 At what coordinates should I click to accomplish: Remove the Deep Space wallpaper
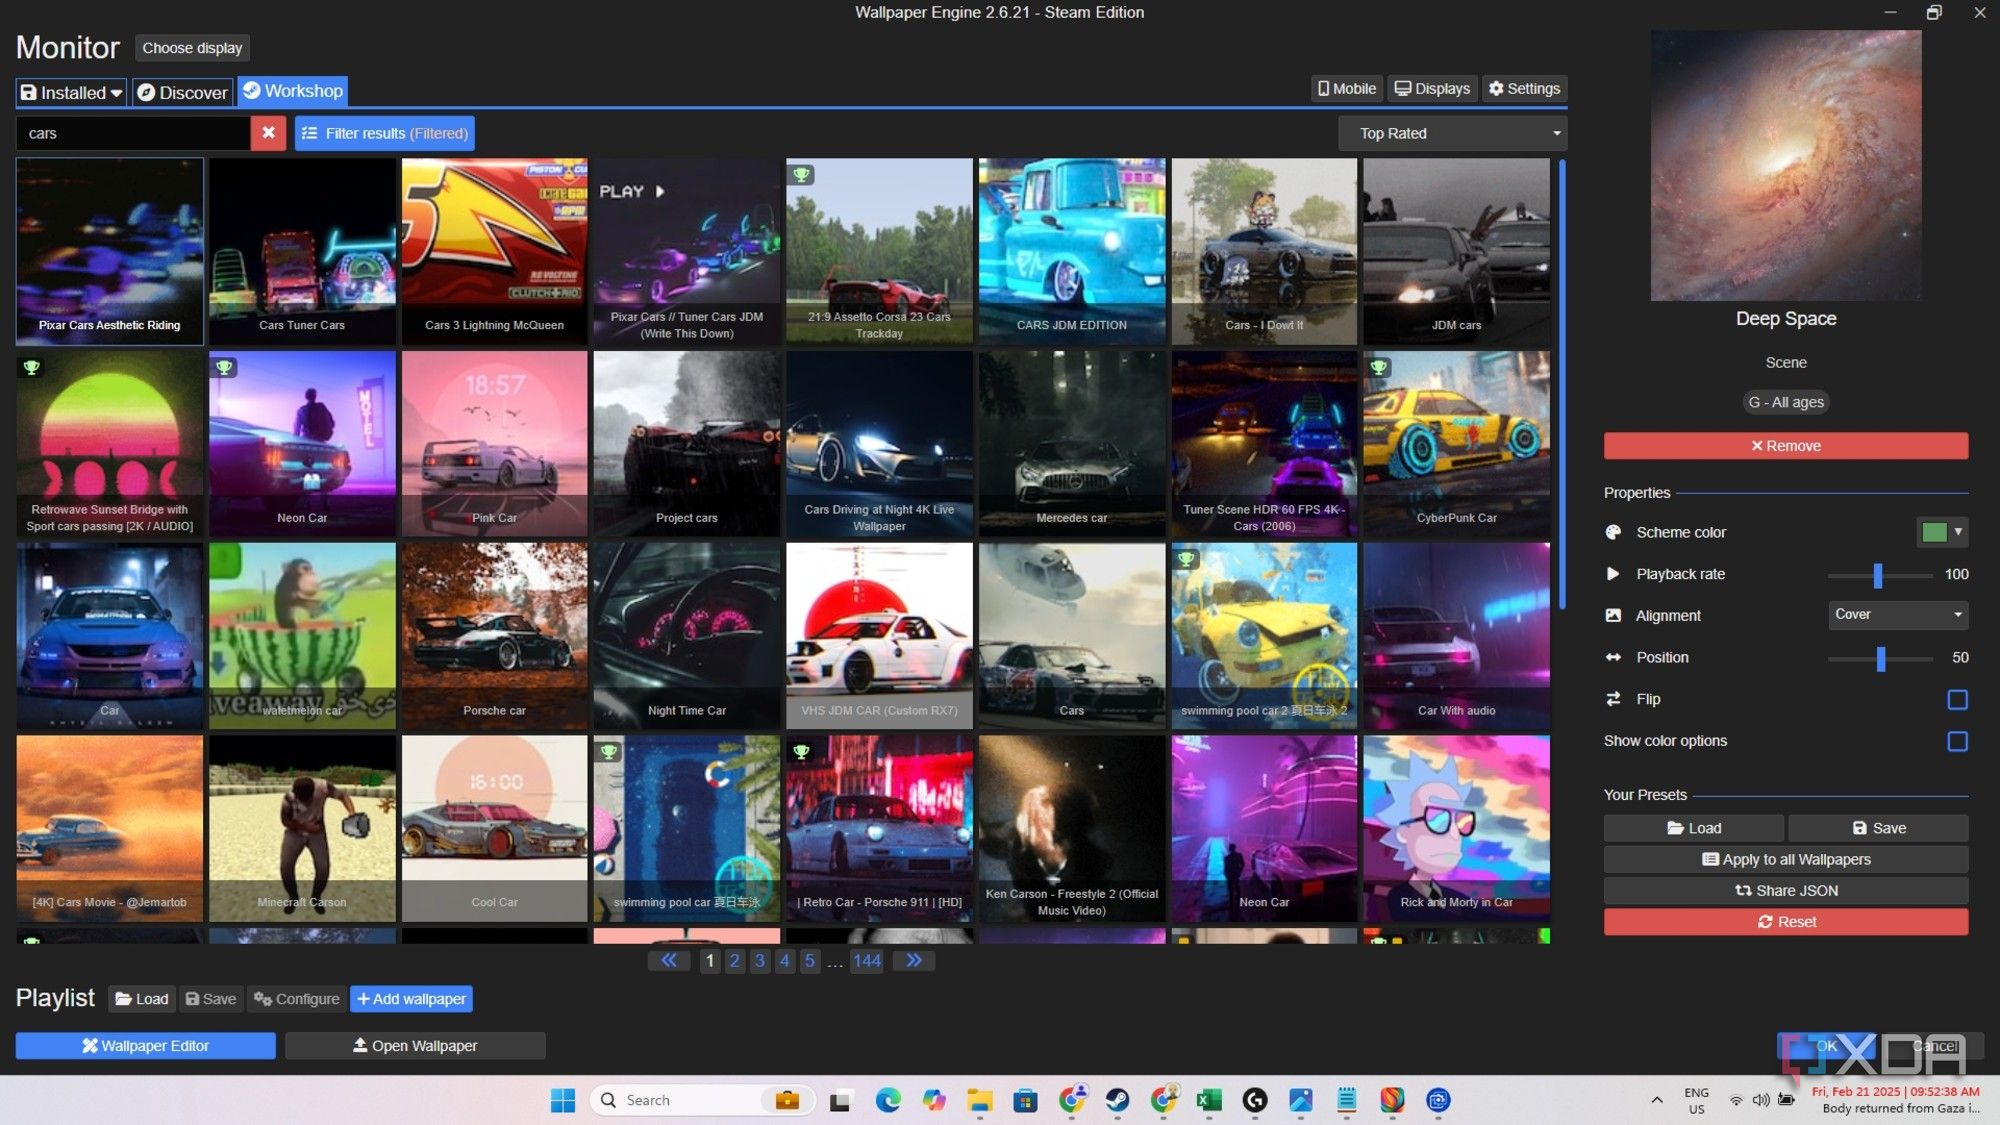[x=1786, y=445]
